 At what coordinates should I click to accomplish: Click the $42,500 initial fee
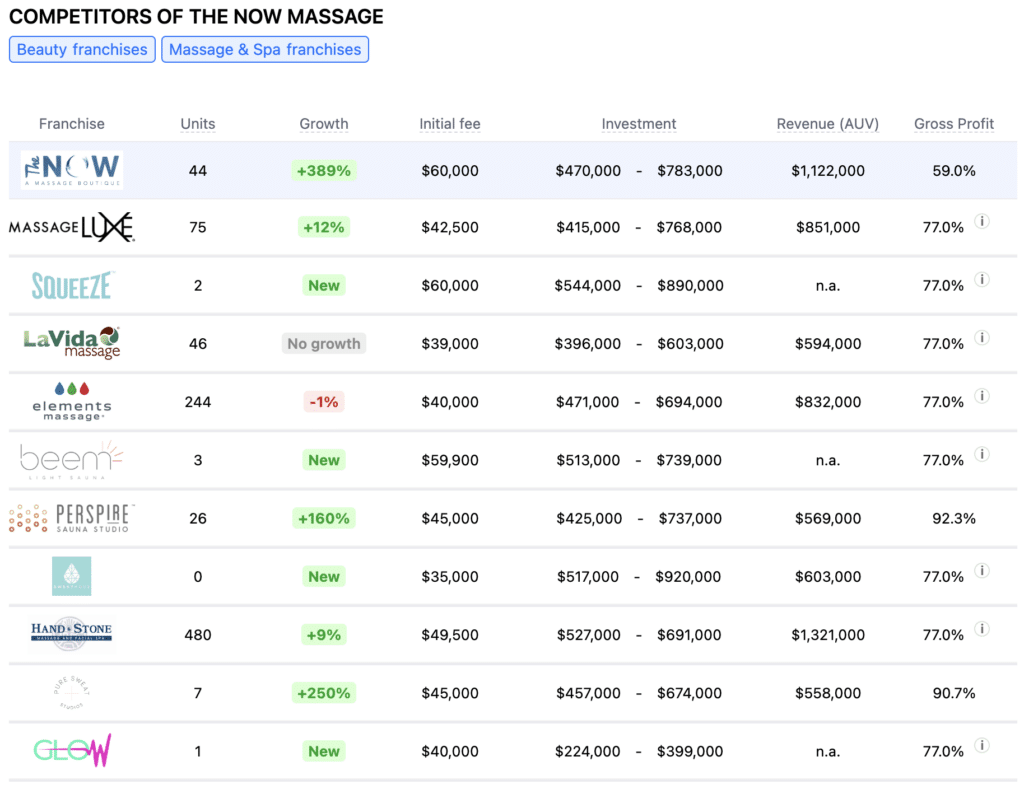tap(450, 227)
